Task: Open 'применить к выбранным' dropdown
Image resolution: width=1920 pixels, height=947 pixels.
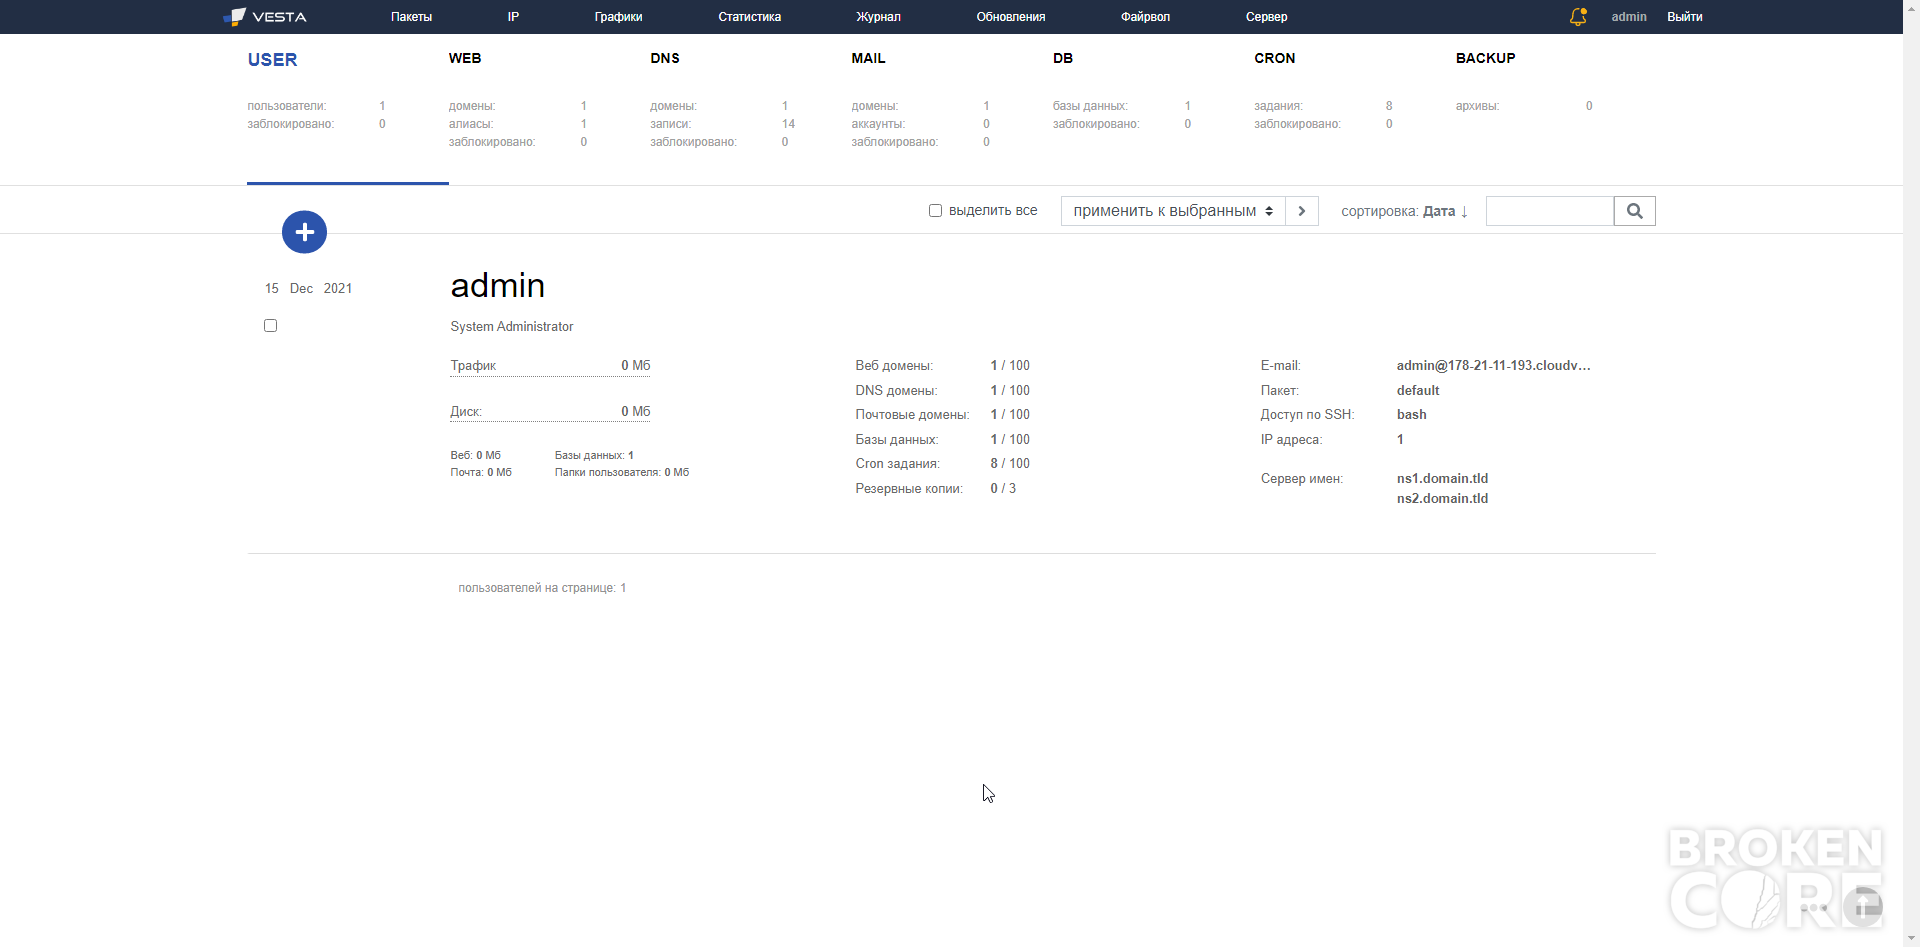Action: (x=1173, y=211)
